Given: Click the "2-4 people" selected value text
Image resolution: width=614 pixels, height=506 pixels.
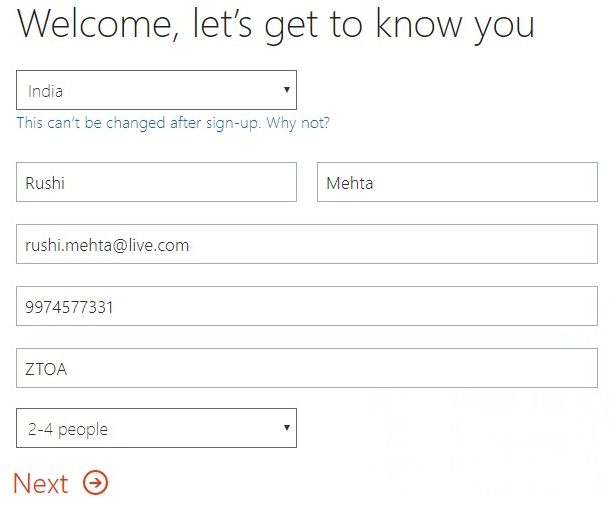Looking at the screenshot, I should point(68,429).
